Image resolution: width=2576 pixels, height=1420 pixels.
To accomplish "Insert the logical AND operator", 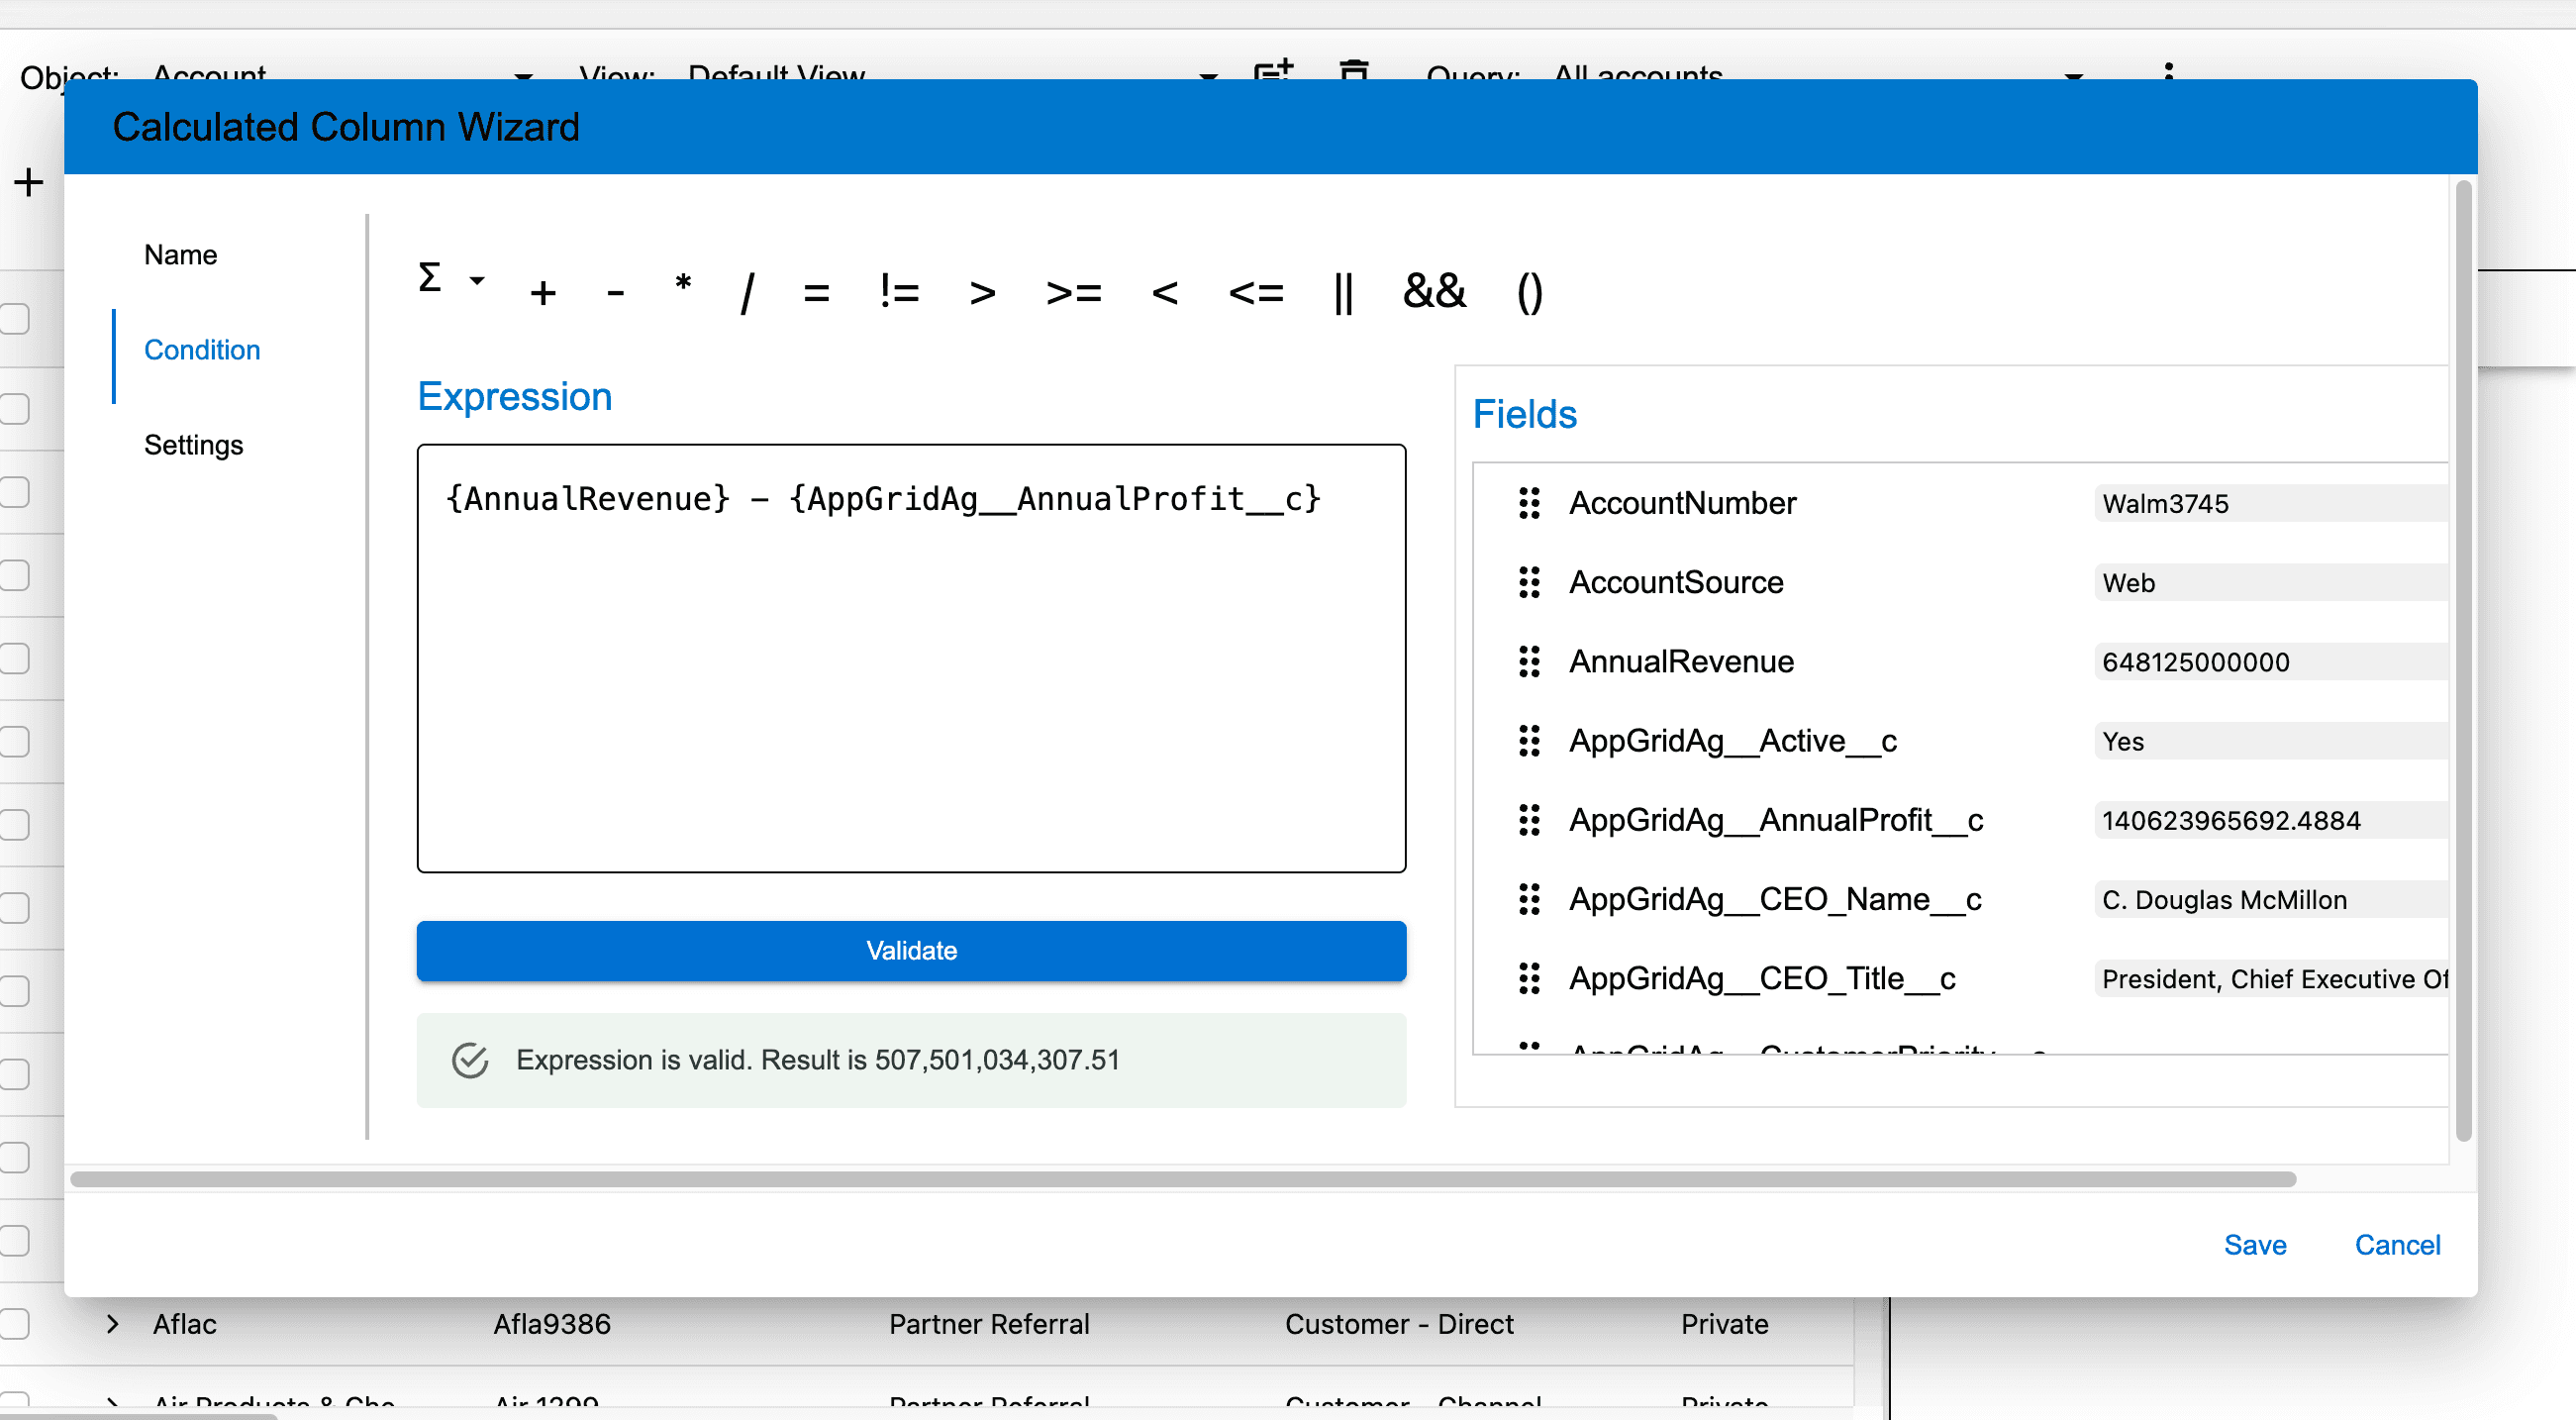I will tap(1434, 291).
